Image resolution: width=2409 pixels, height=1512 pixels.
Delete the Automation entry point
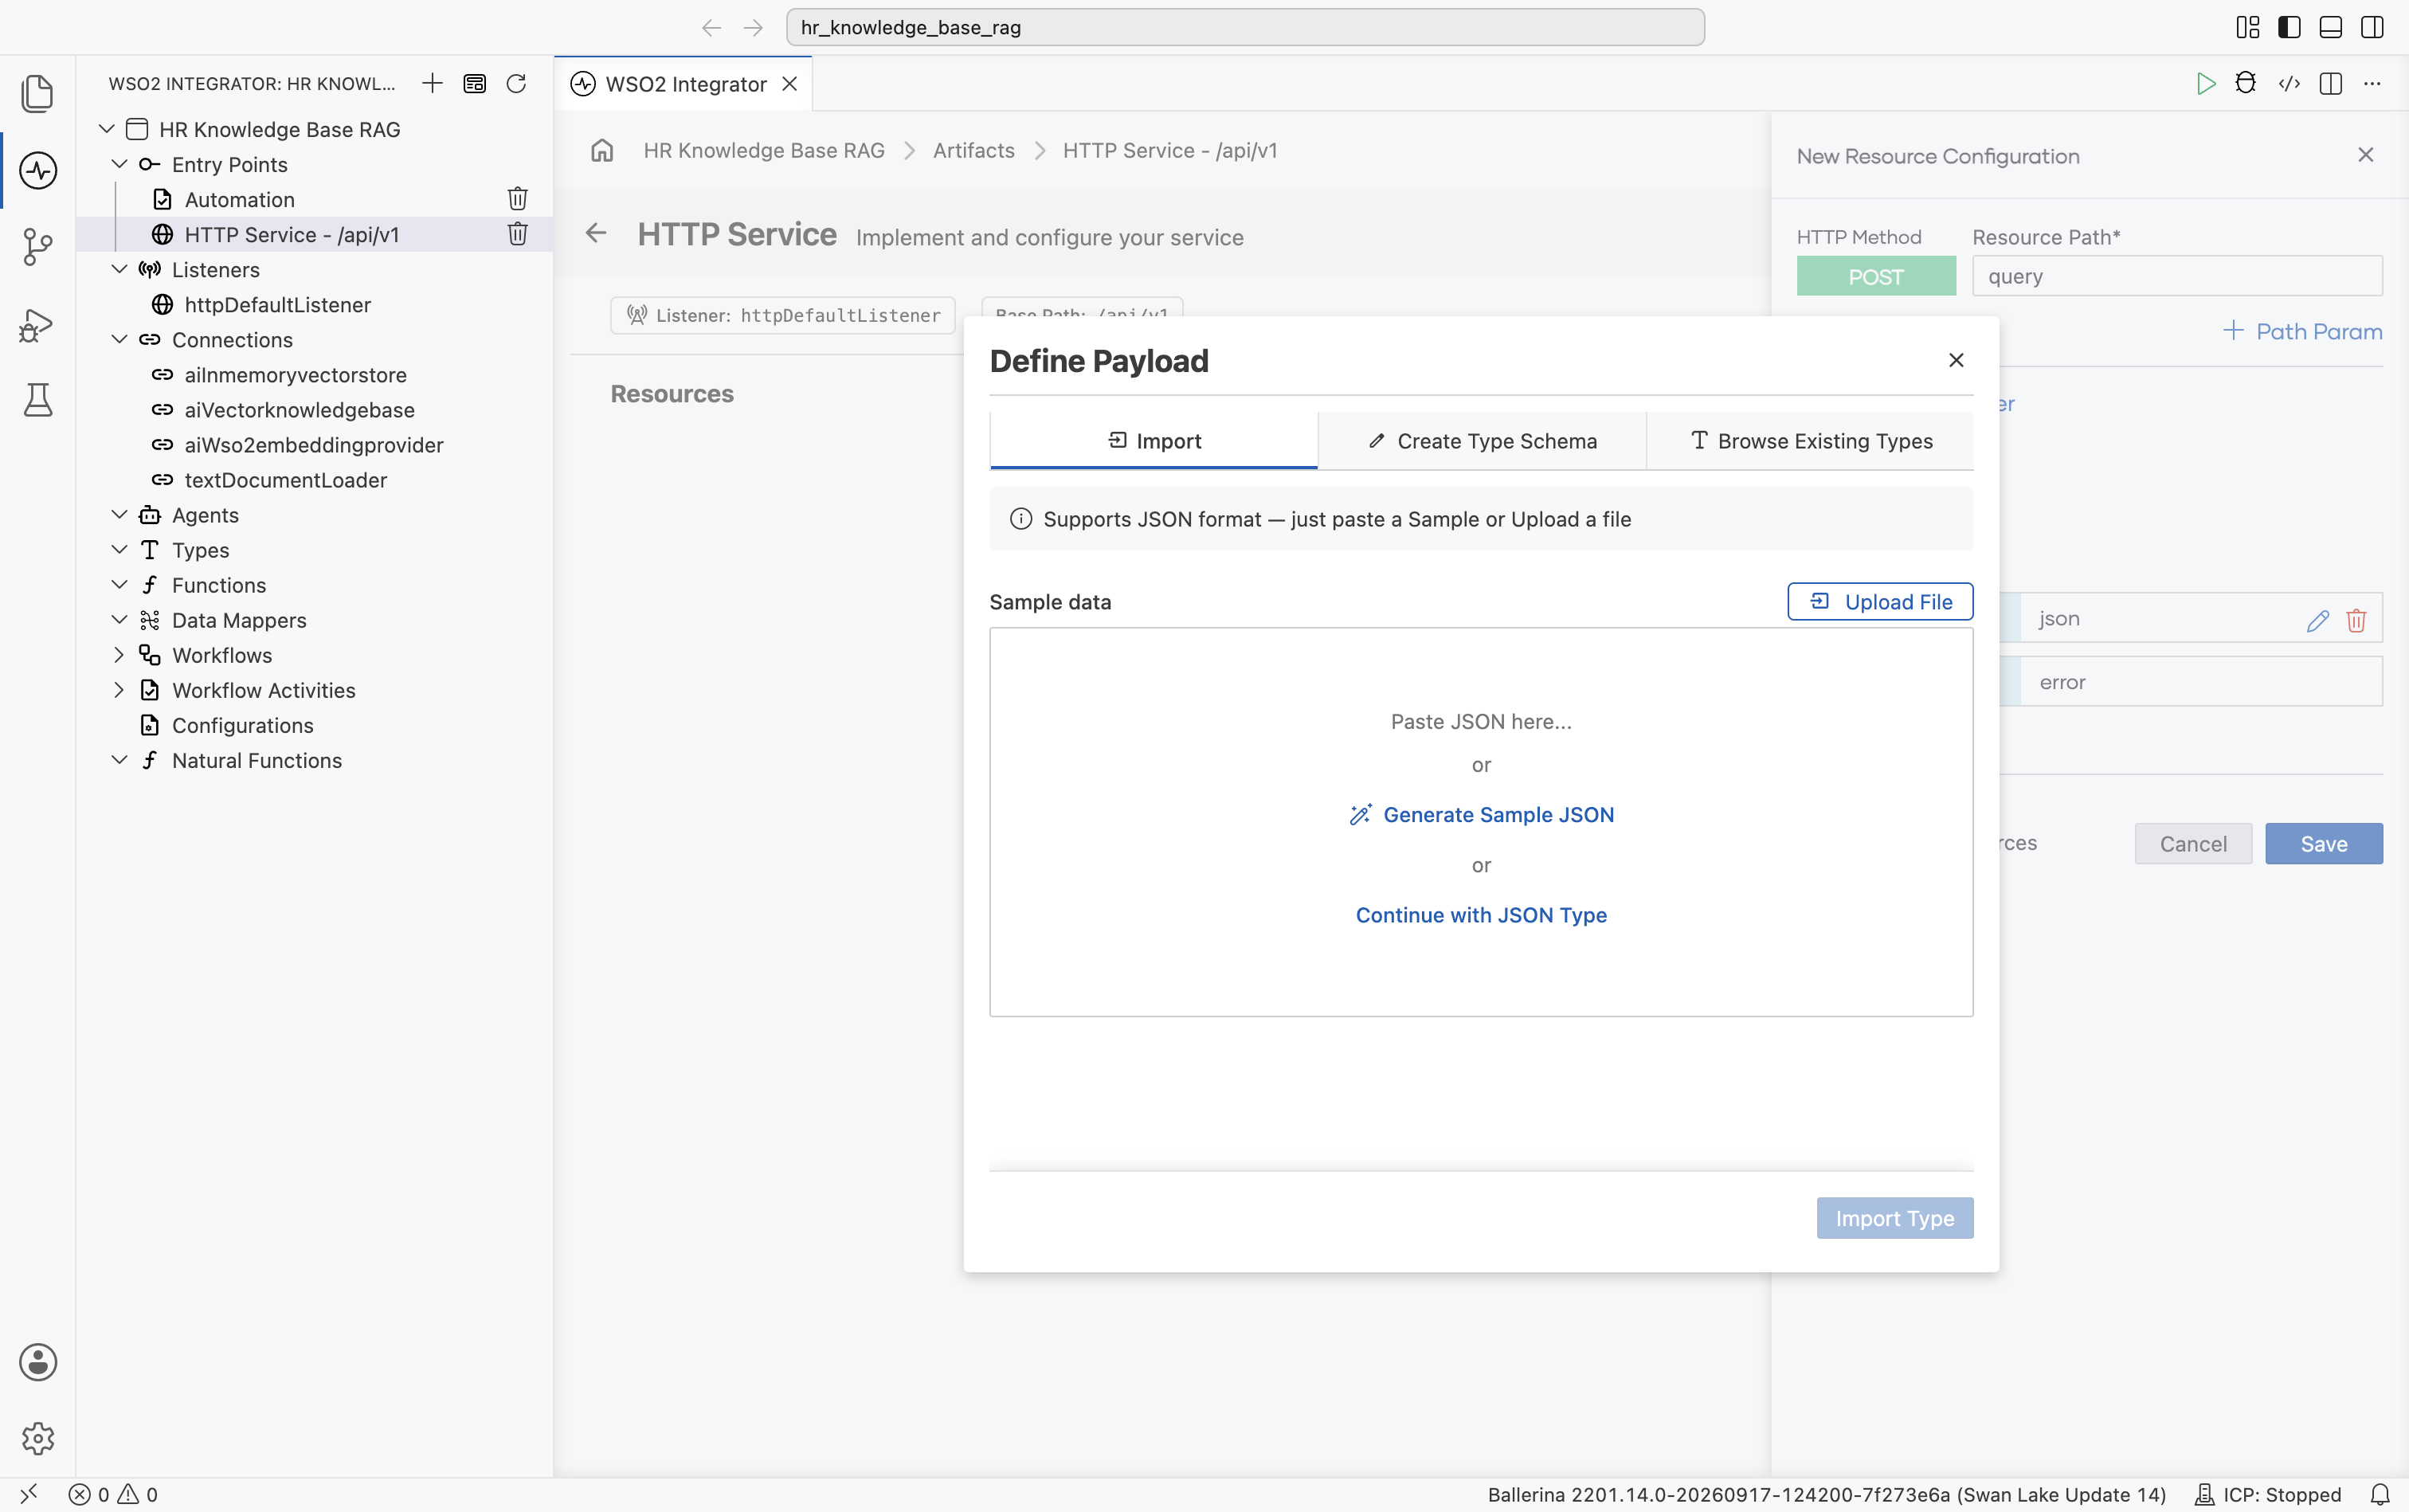[517, 199]
